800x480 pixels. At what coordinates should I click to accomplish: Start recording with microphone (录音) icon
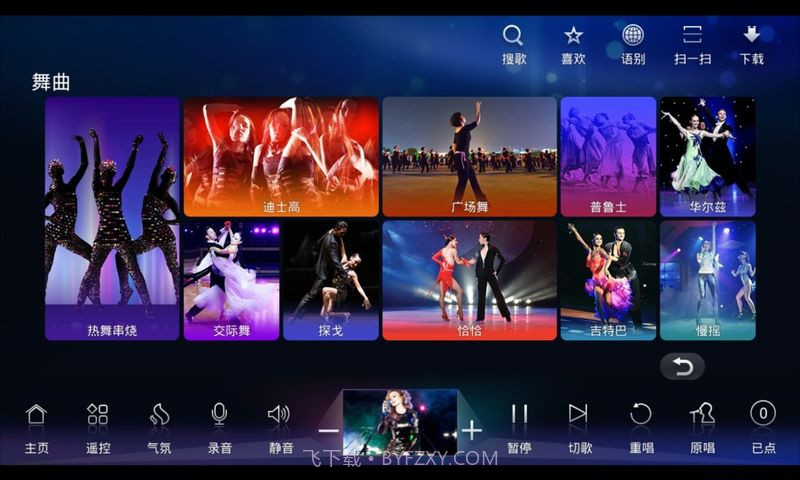219,416
